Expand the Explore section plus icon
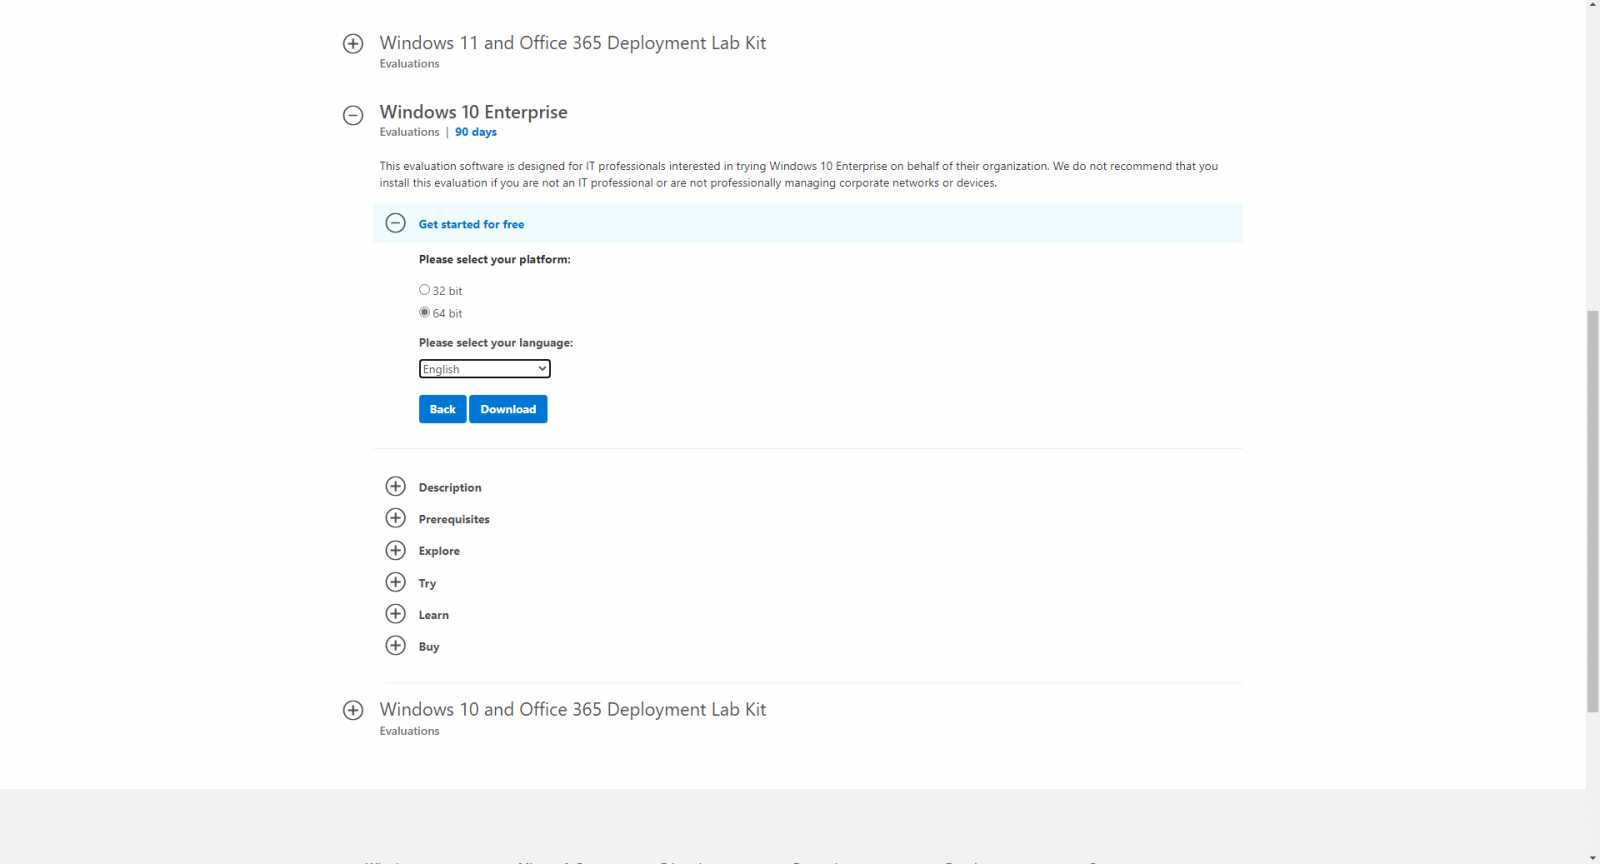Viewport: 1600px width, 864px height. (396, 550)
